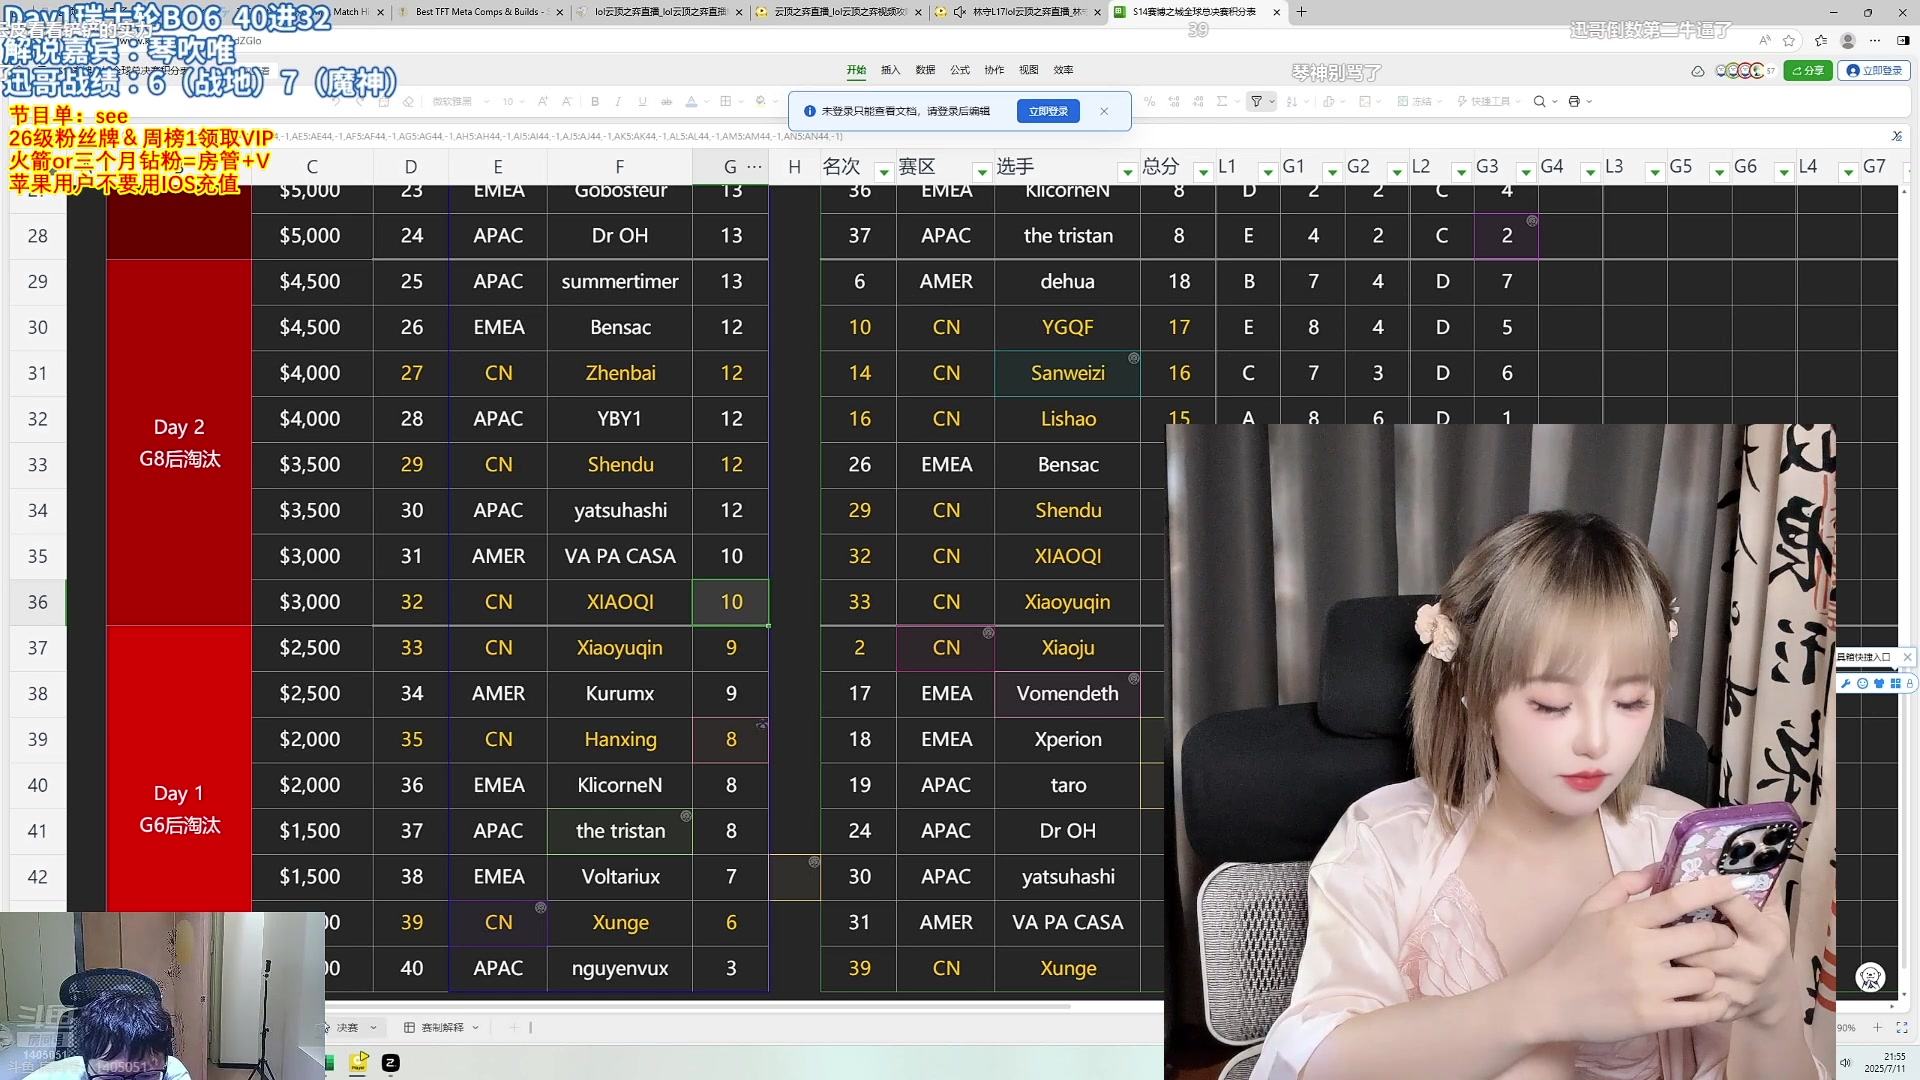Open the 协作 ribbon tab
This screenshot has width=1920, height=1080.
tap(994, 70)
